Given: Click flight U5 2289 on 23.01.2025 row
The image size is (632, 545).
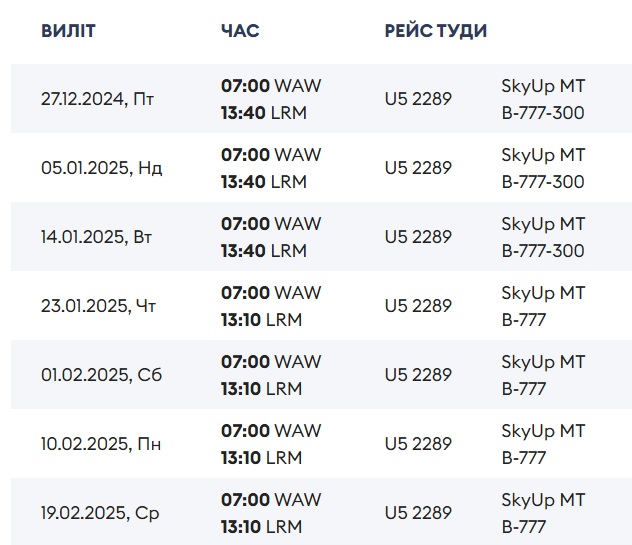Looking at the screenshot, I should [x=418, y=306].
